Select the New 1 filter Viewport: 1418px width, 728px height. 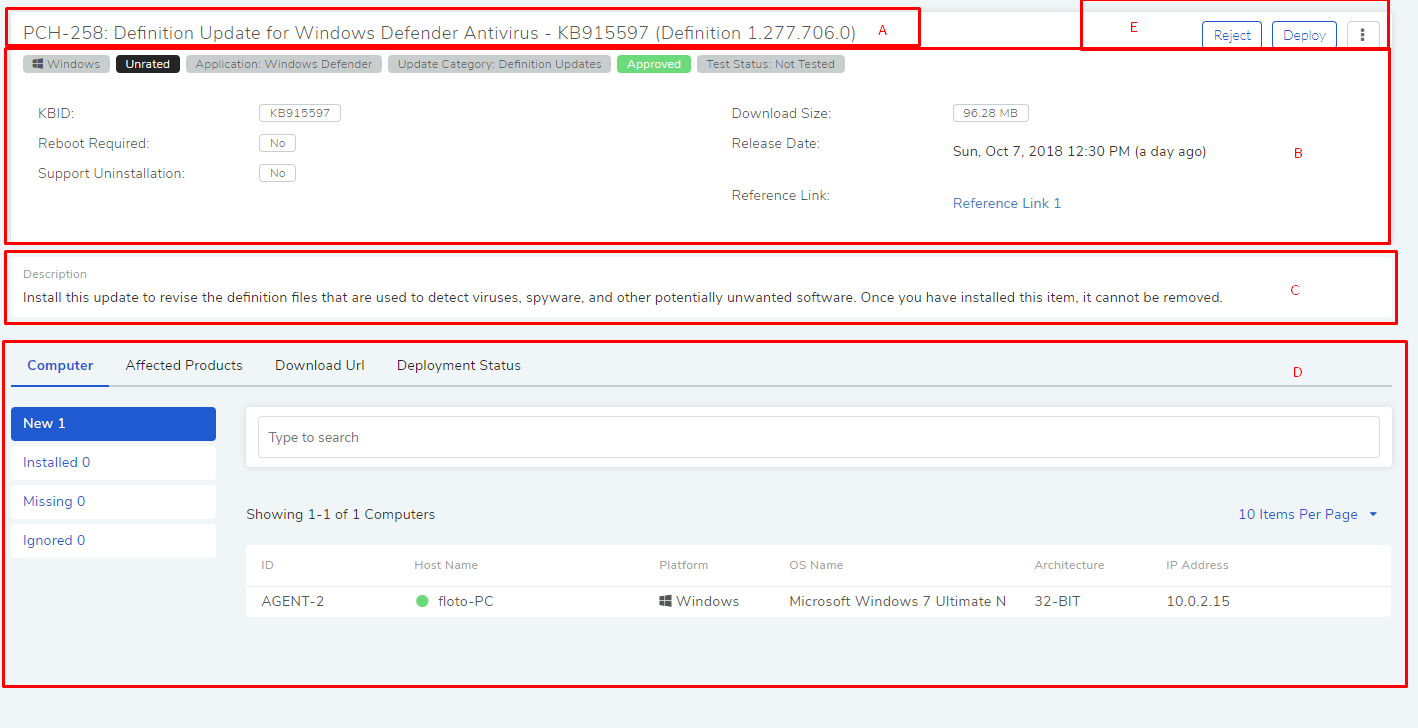(113, 424)
